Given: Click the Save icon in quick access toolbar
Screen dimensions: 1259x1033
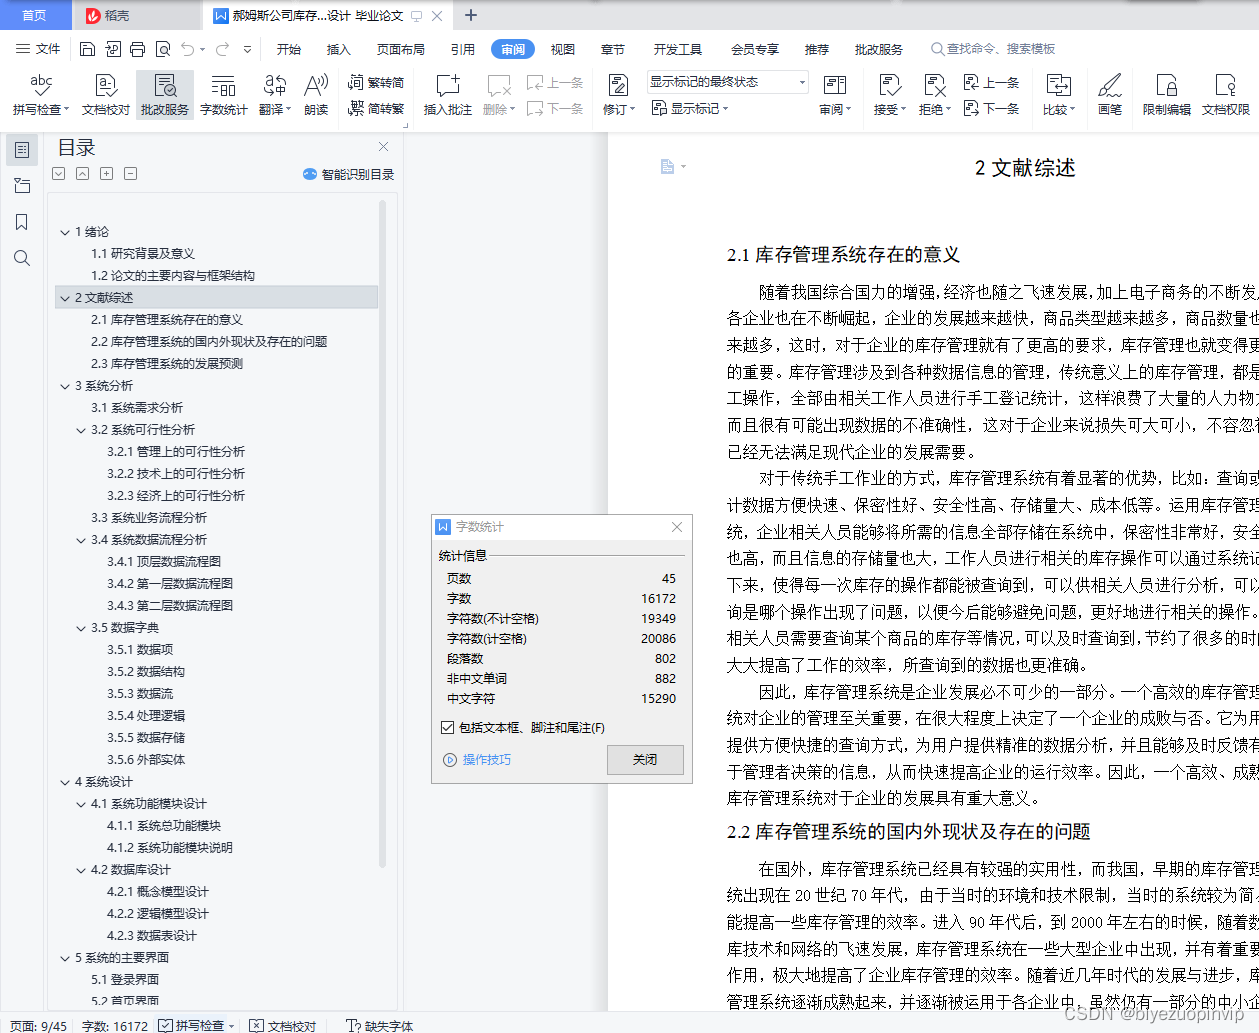Looking at the screenshot, I should (87, 49).
